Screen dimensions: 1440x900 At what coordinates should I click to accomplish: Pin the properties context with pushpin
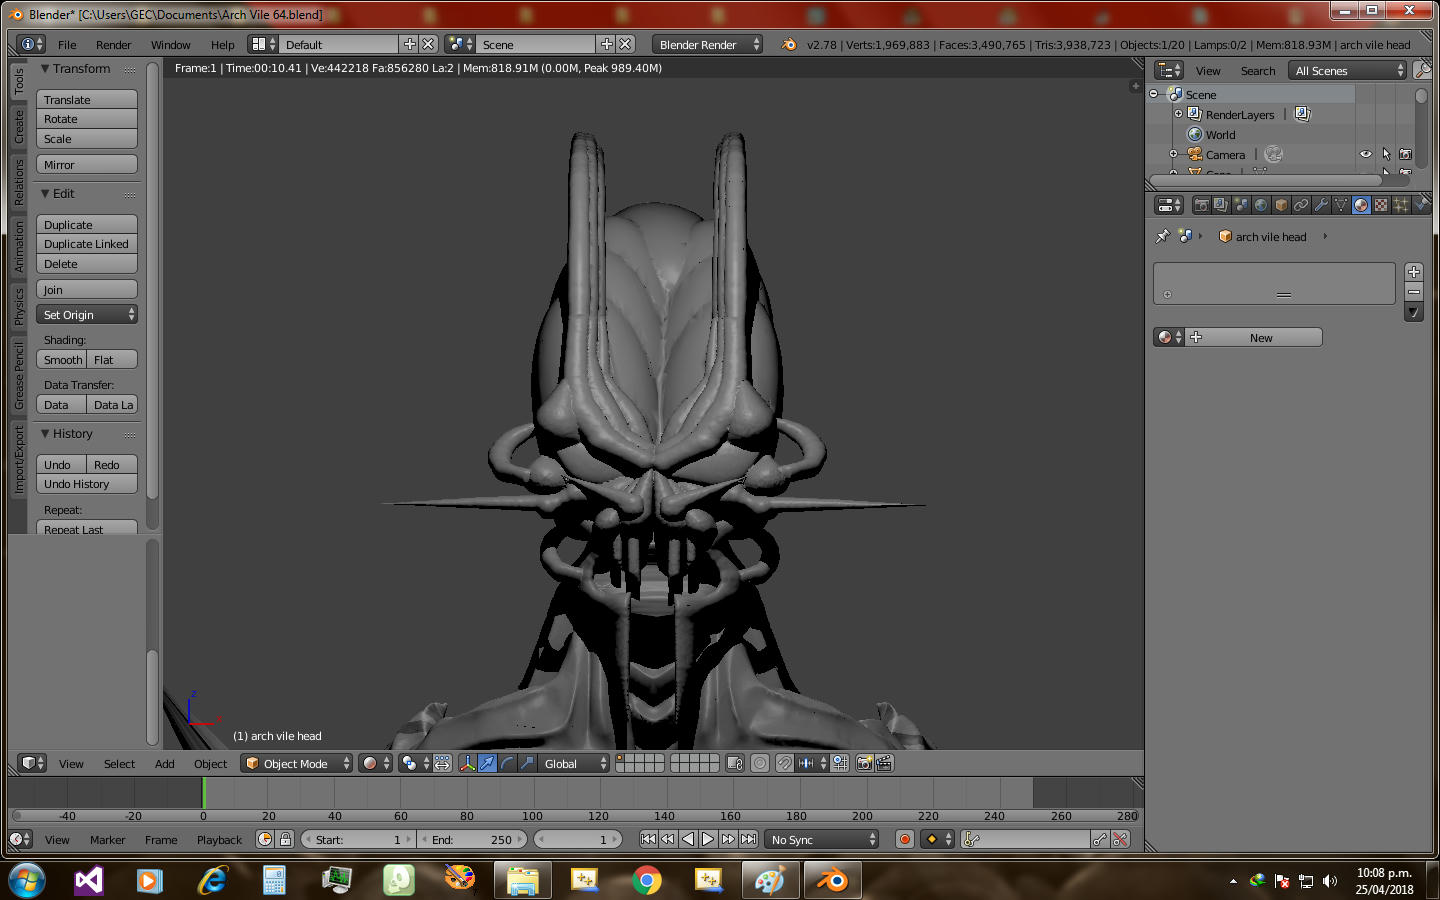1162,237
